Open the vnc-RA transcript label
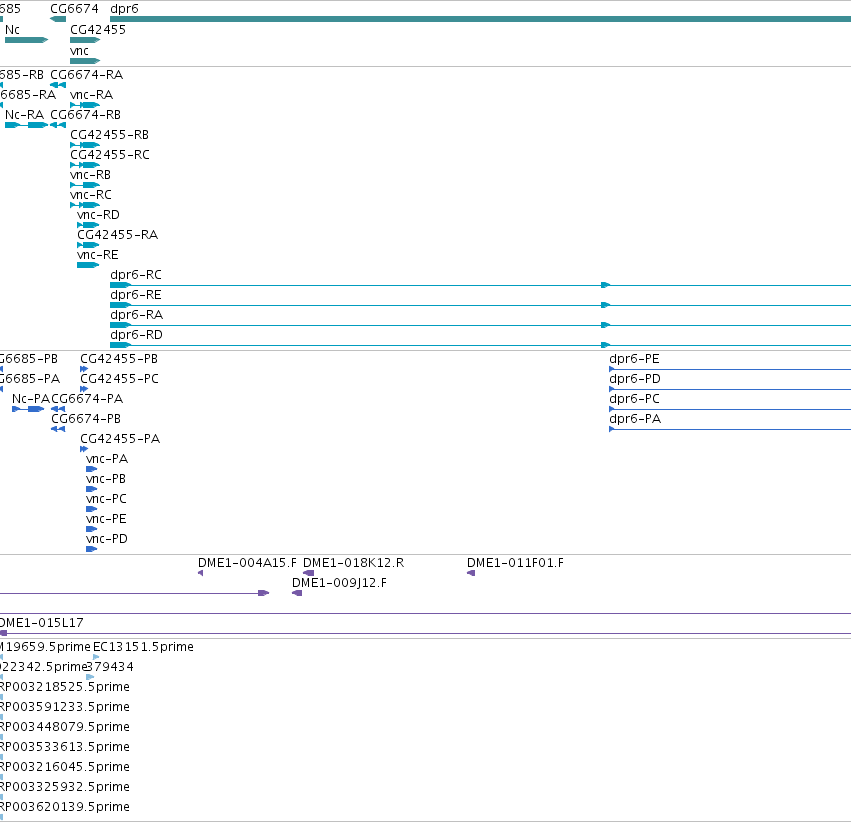Screen dimensions: 851x822 [91, 95]
